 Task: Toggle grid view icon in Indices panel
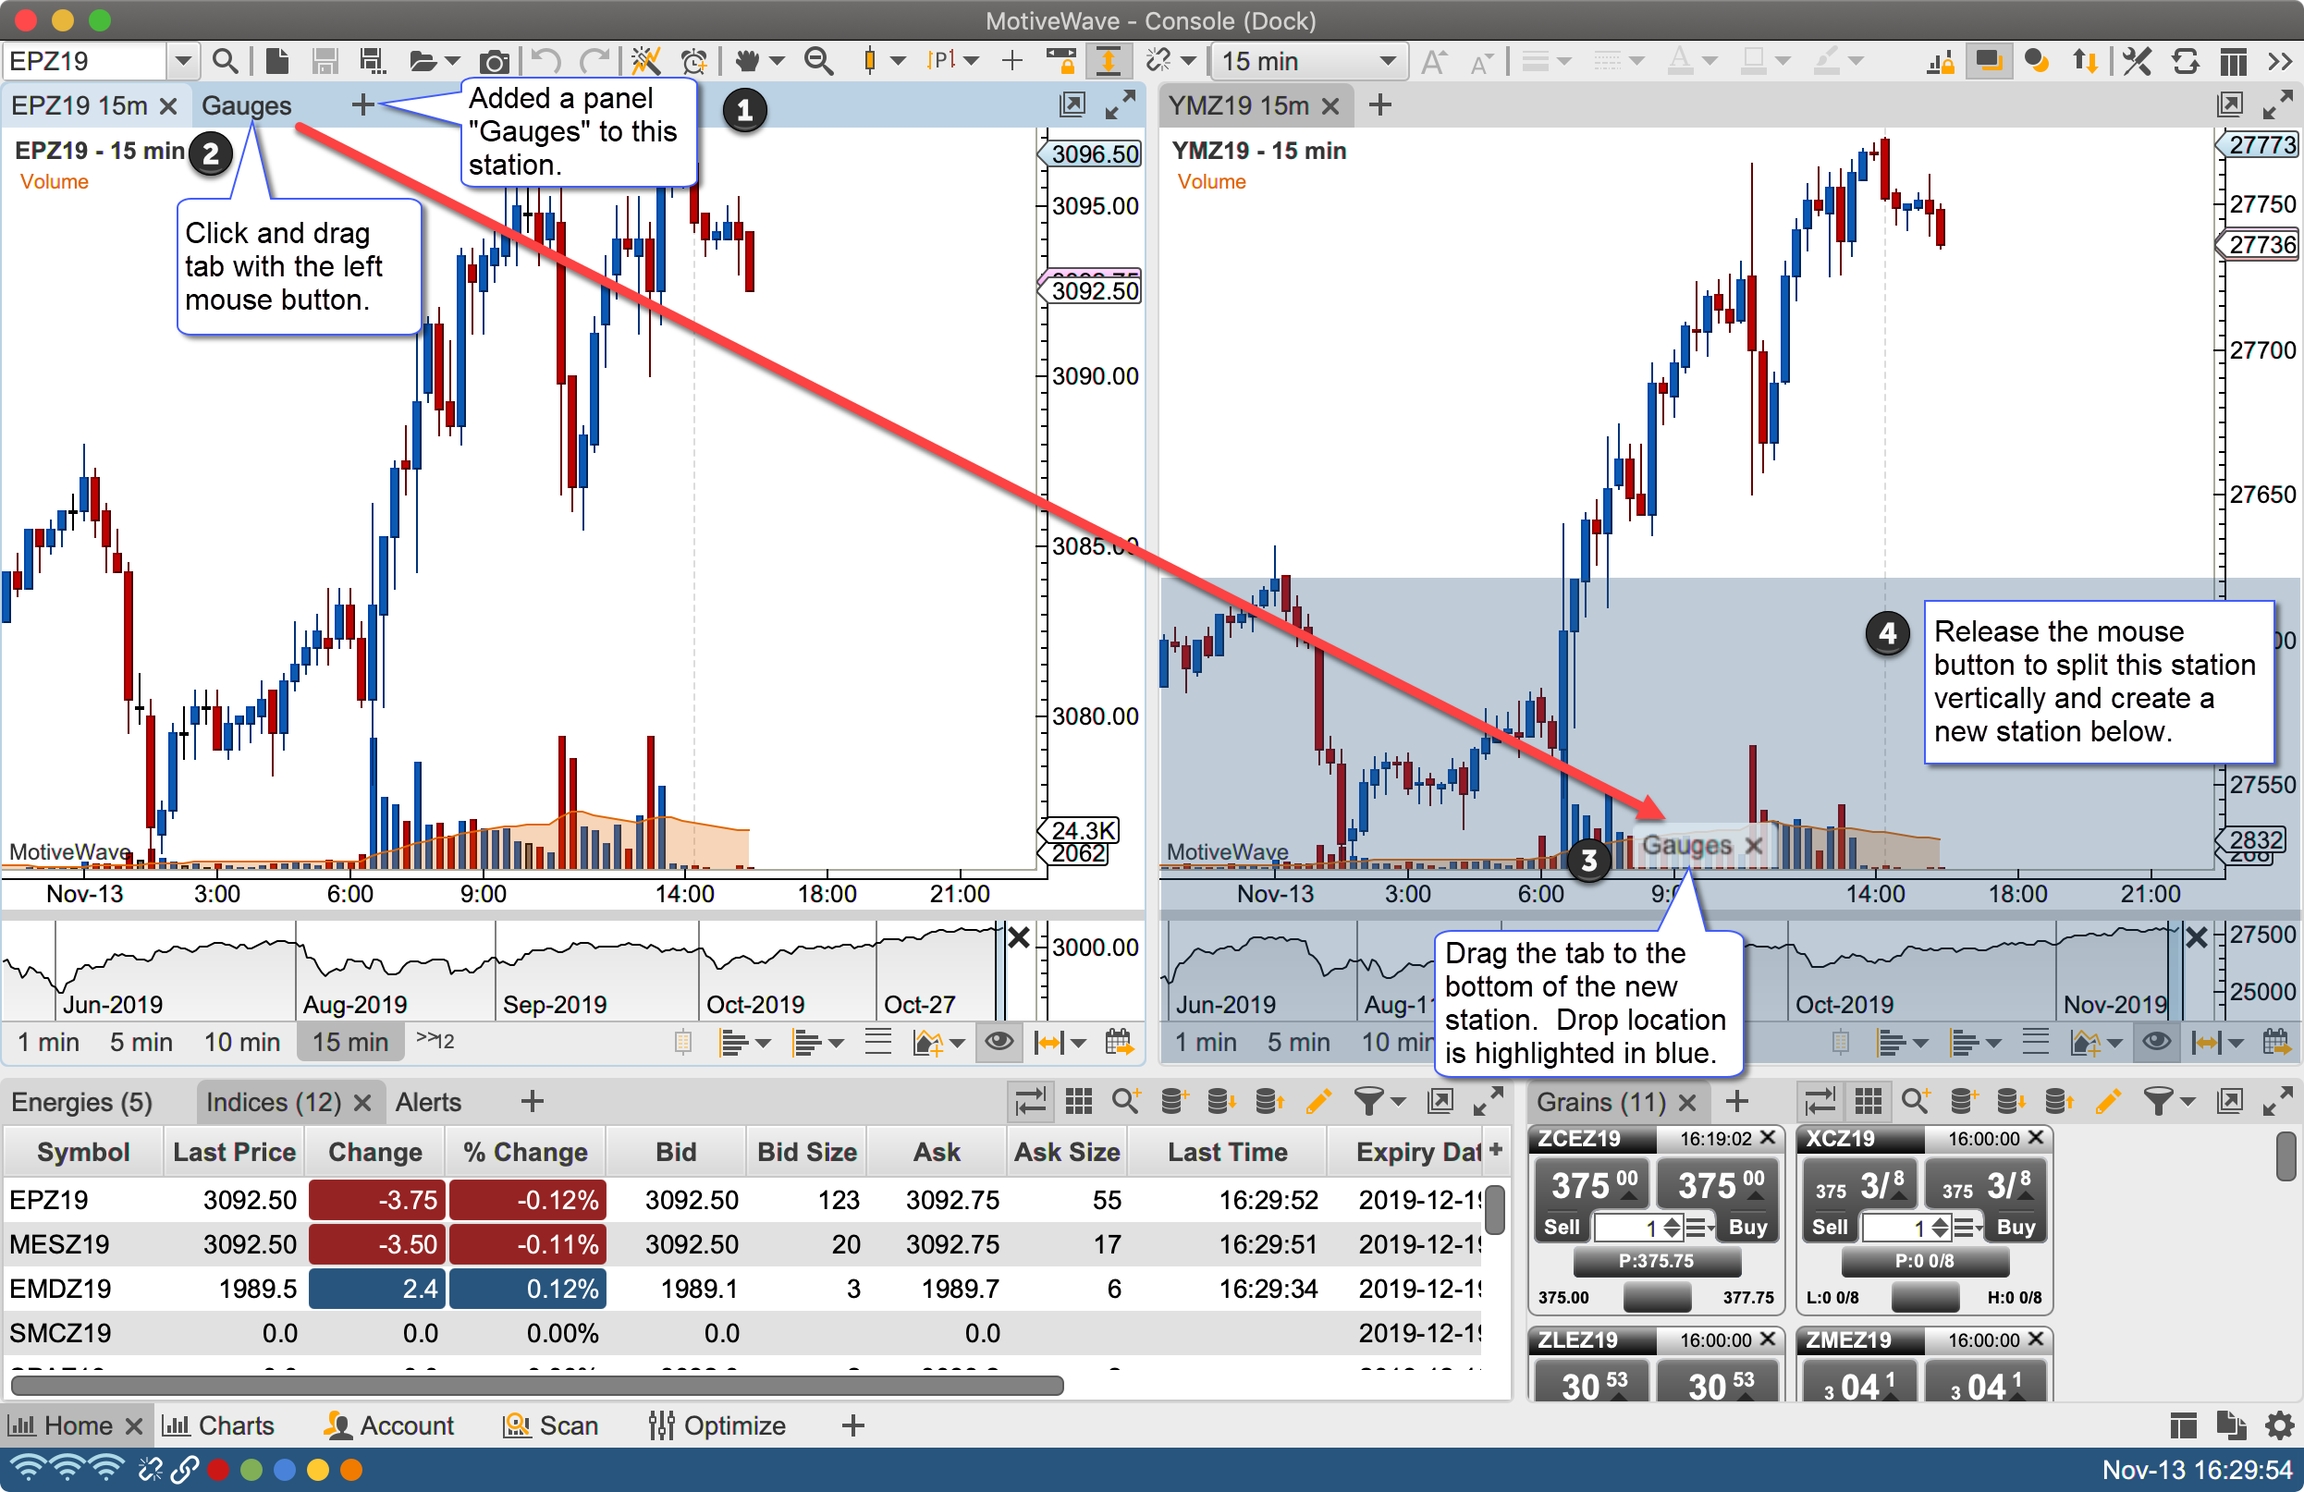[x=1078, y=1101]
